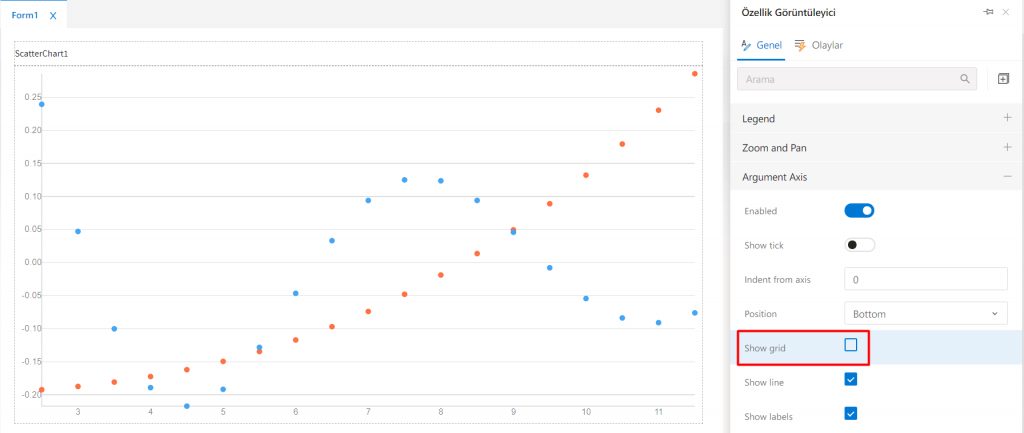
Task: Click the blue point near 0.24
Action: point(42,104)
